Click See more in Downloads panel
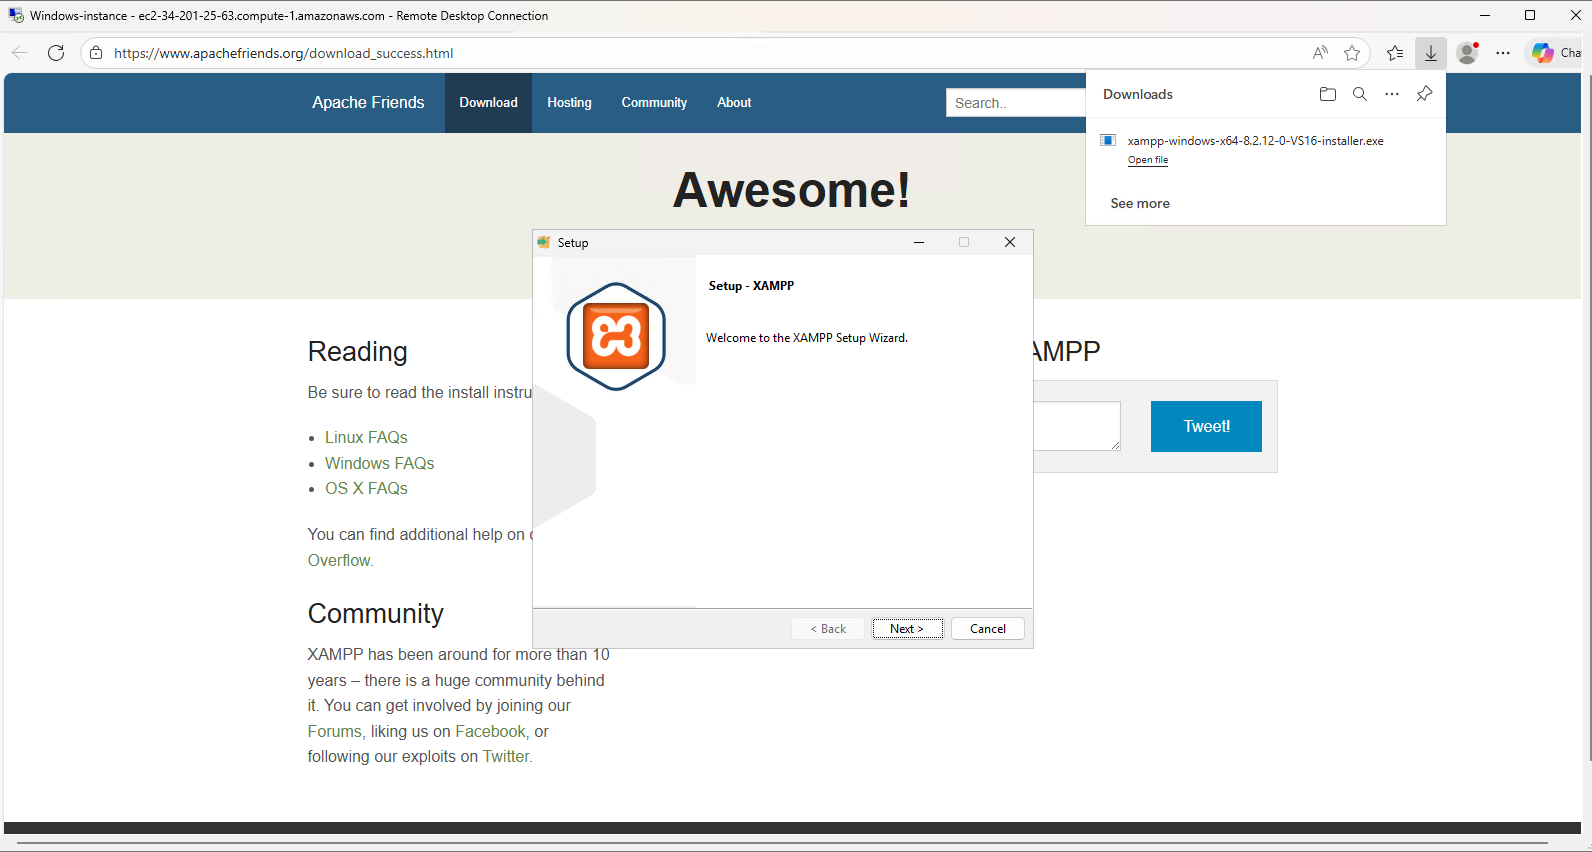The image size is (1592, 852). tap(1140, 203)
